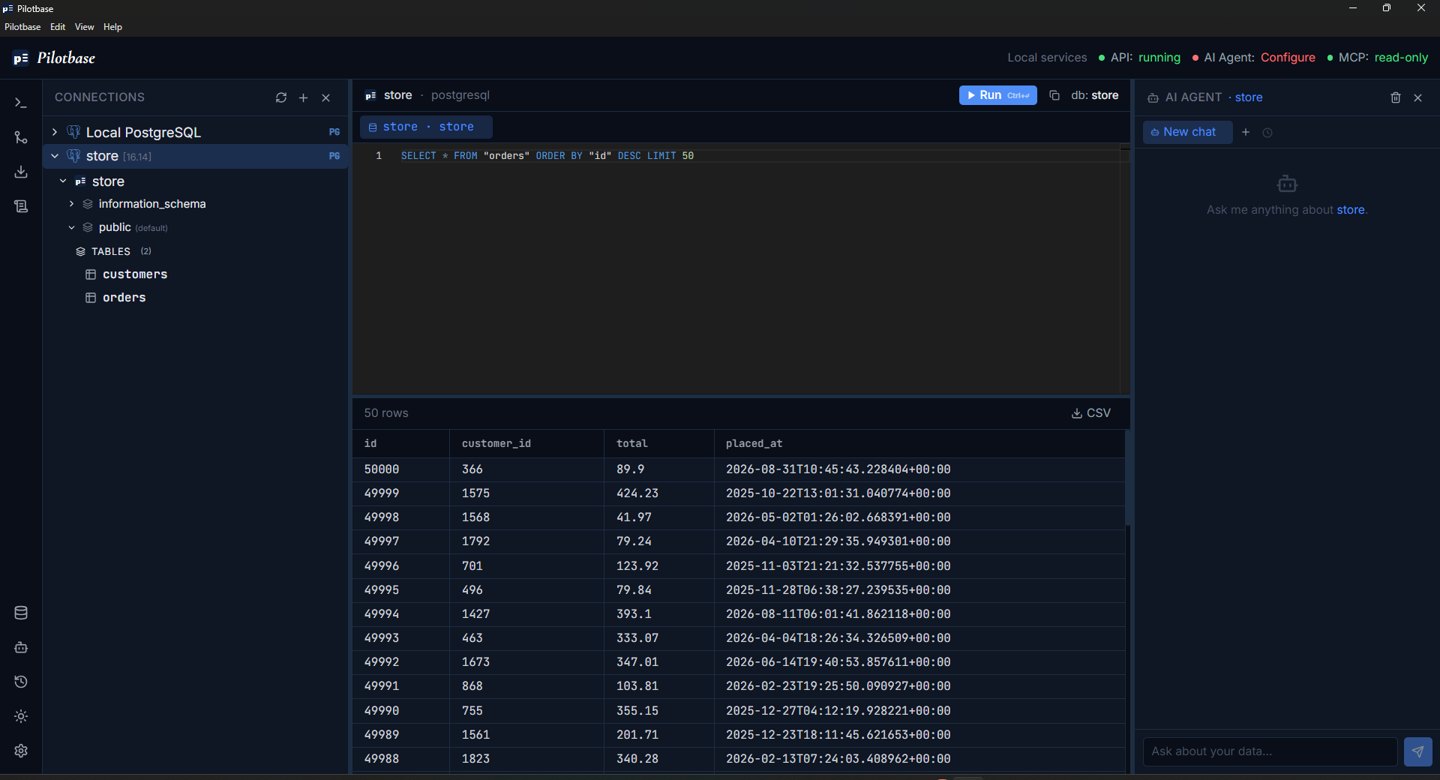Open the AI robot sidebar icon
Screen dimensions: 1440x780
pos(20,647)
